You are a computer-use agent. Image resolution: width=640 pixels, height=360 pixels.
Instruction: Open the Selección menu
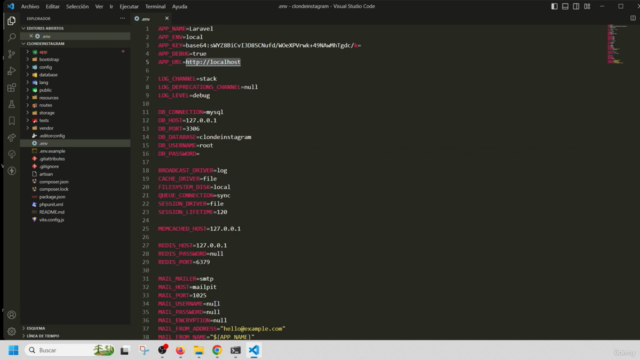click(77, 7)
